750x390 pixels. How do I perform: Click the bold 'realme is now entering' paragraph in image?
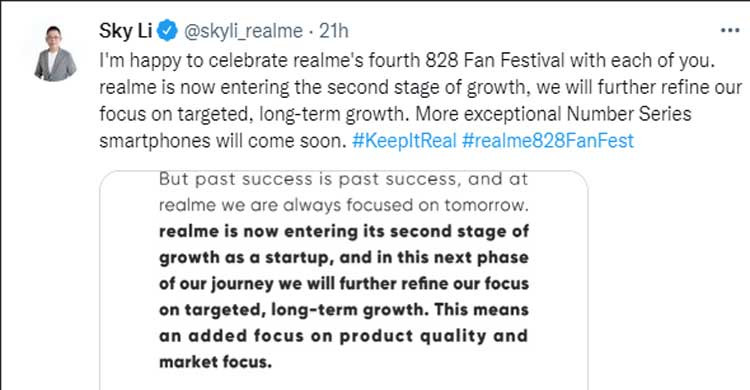click(343, 297)
